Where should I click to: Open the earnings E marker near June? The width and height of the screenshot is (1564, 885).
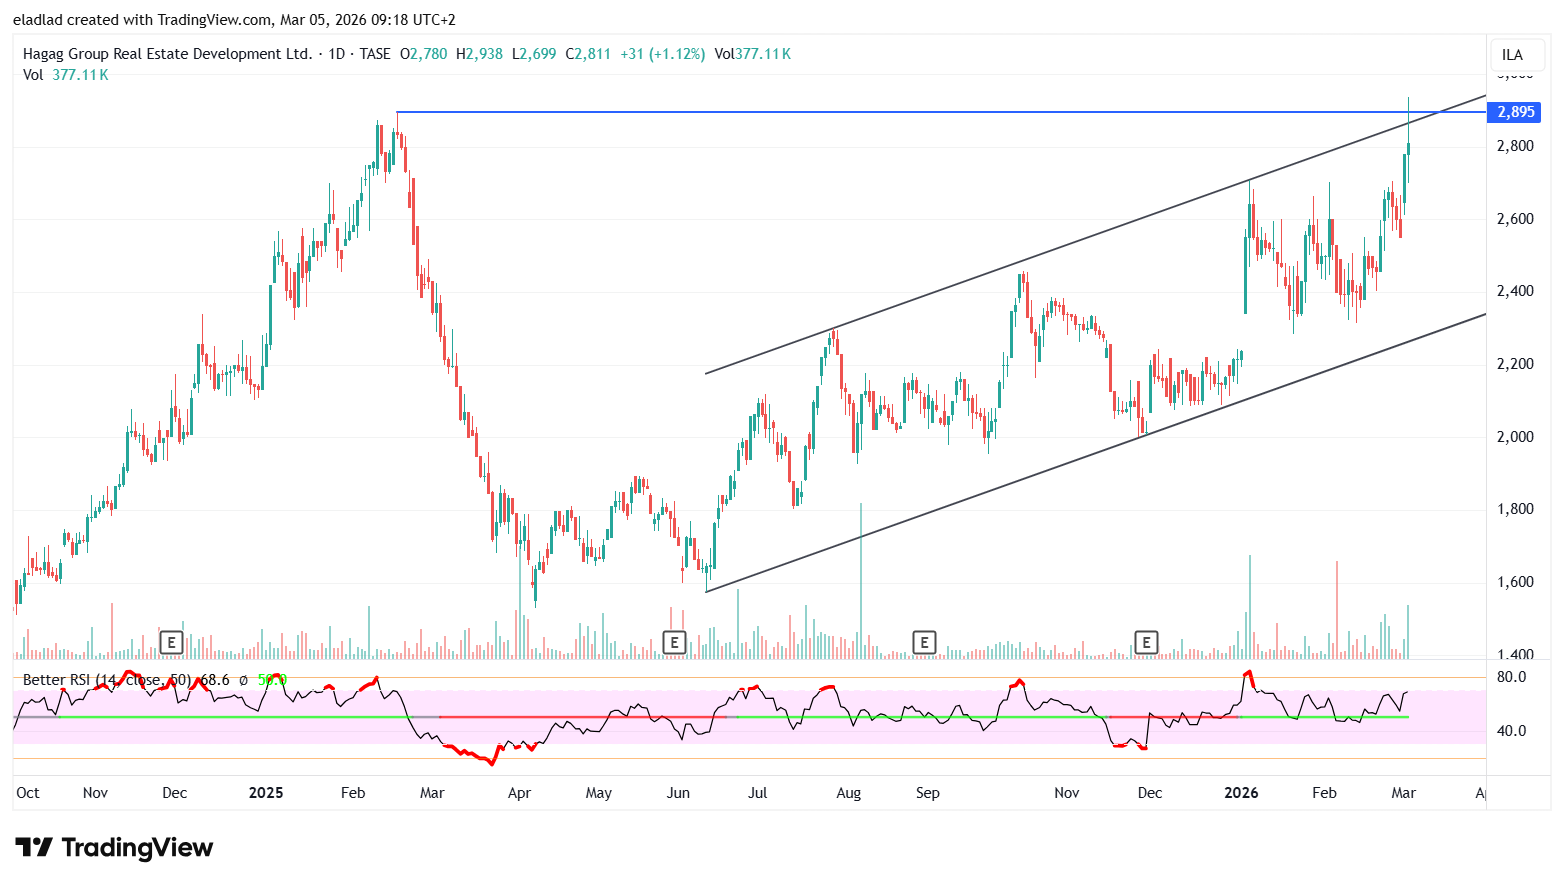[x=675, y=642]
